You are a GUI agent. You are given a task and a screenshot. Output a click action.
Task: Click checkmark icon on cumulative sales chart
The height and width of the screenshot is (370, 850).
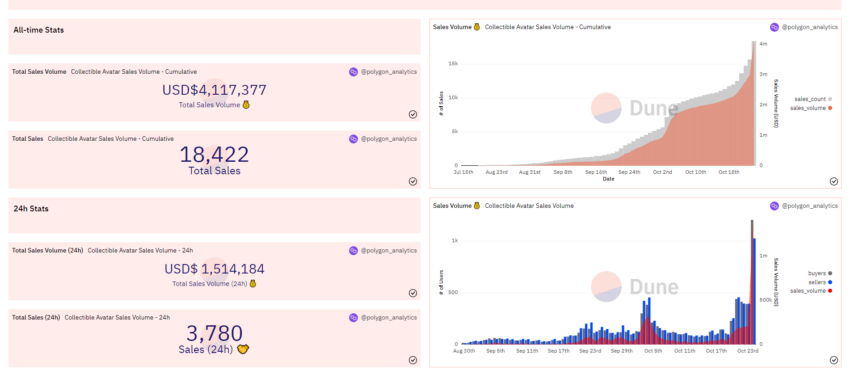point(834,181)
